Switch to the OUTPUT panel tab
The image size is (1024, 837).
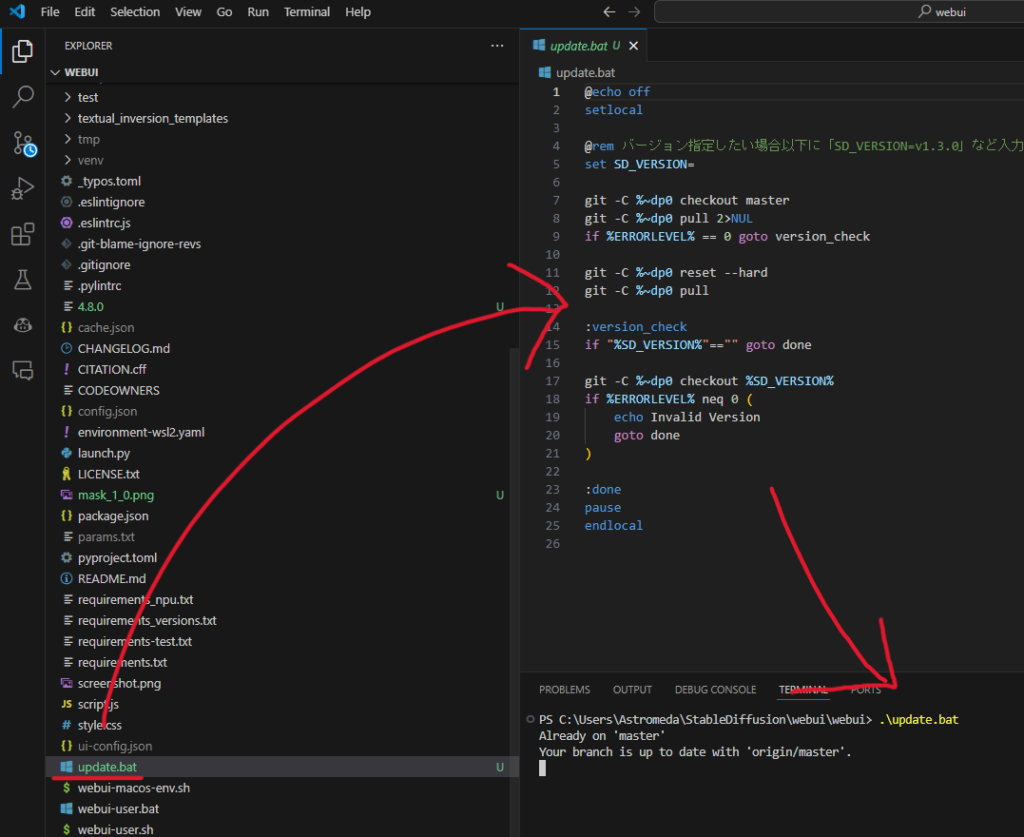pos(632,689)
